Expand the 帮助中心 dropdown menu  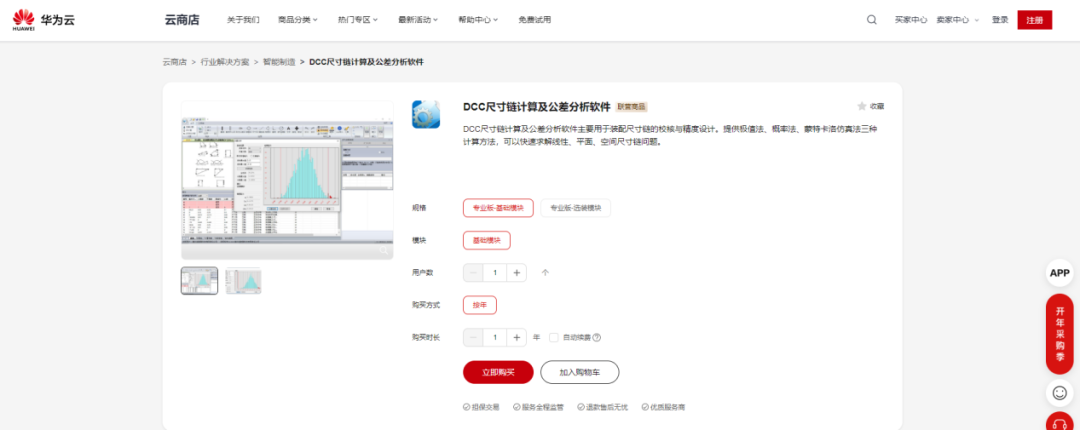[x=478, y=20]
